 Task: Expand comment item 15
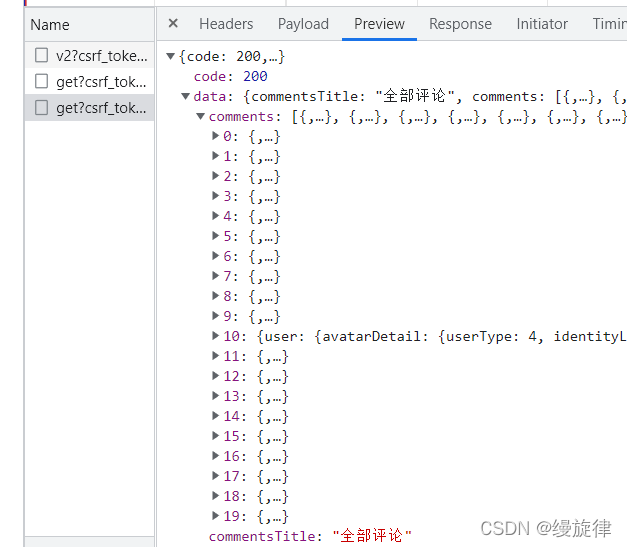pos(216,436)
